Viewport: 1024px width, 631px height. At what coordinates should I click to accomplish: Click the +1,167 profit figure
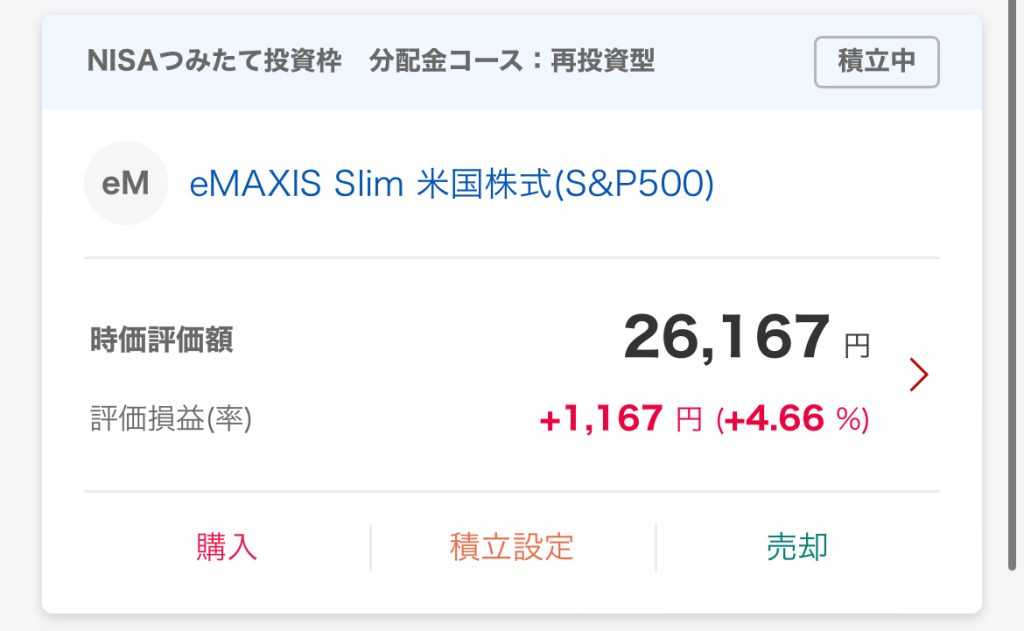tap(601, 420)
